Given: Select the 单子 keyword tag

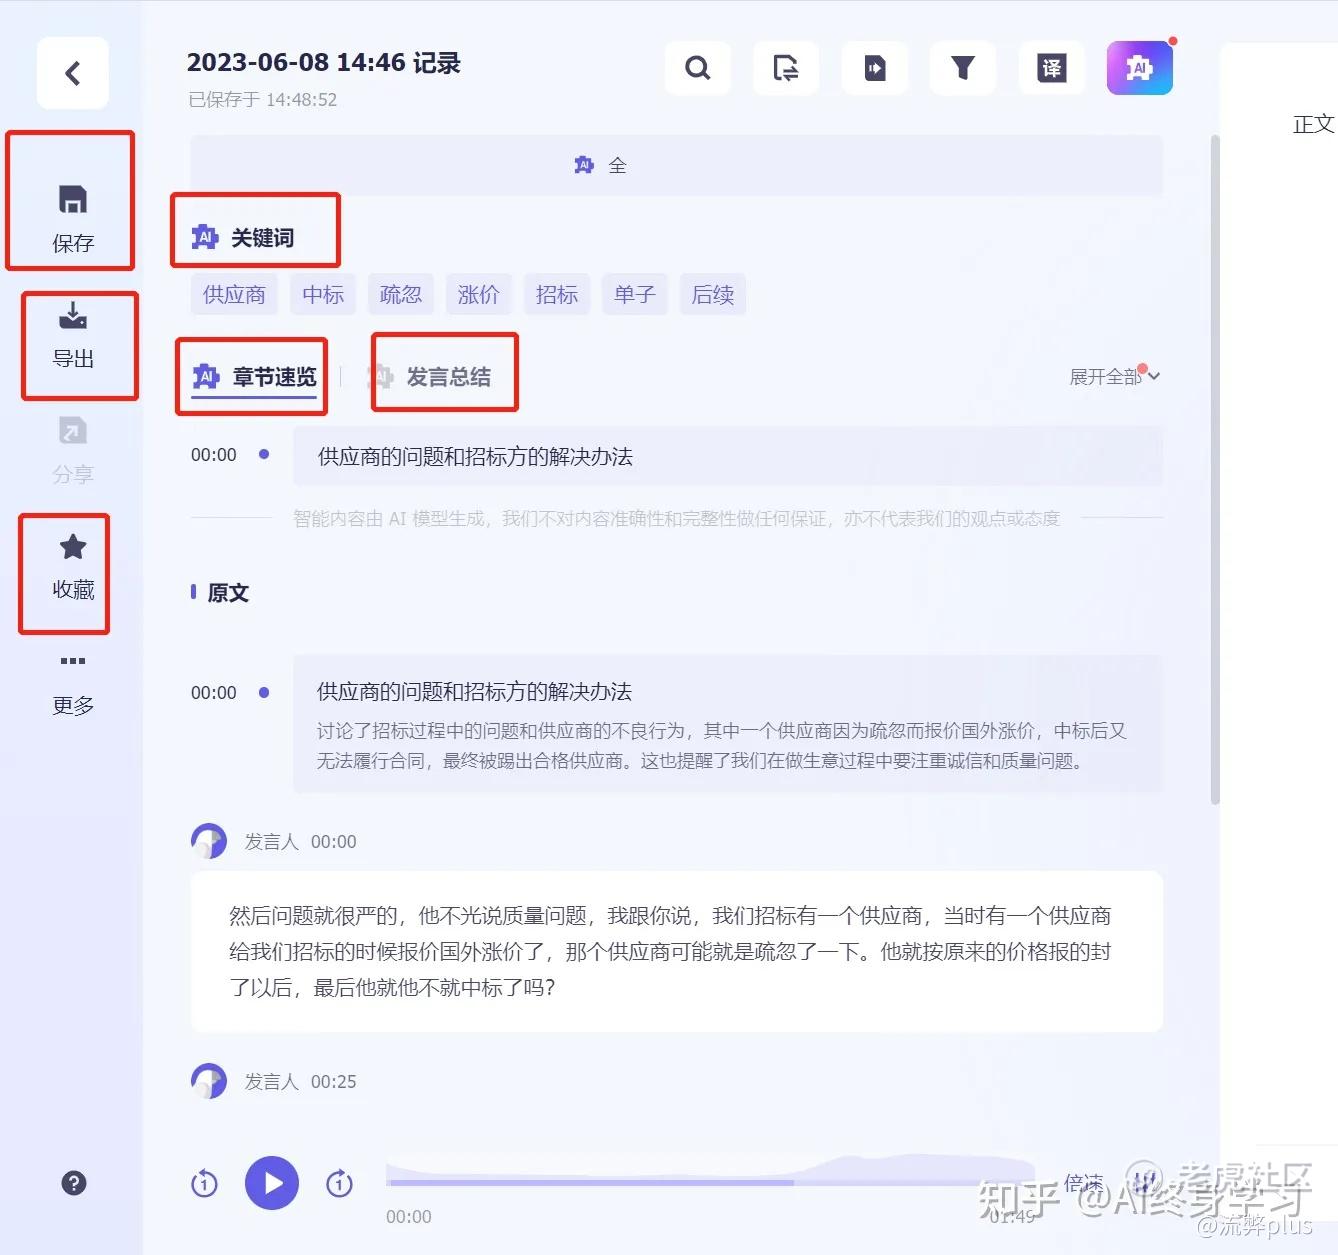Looking at the screenshot, I should (635, 294).
